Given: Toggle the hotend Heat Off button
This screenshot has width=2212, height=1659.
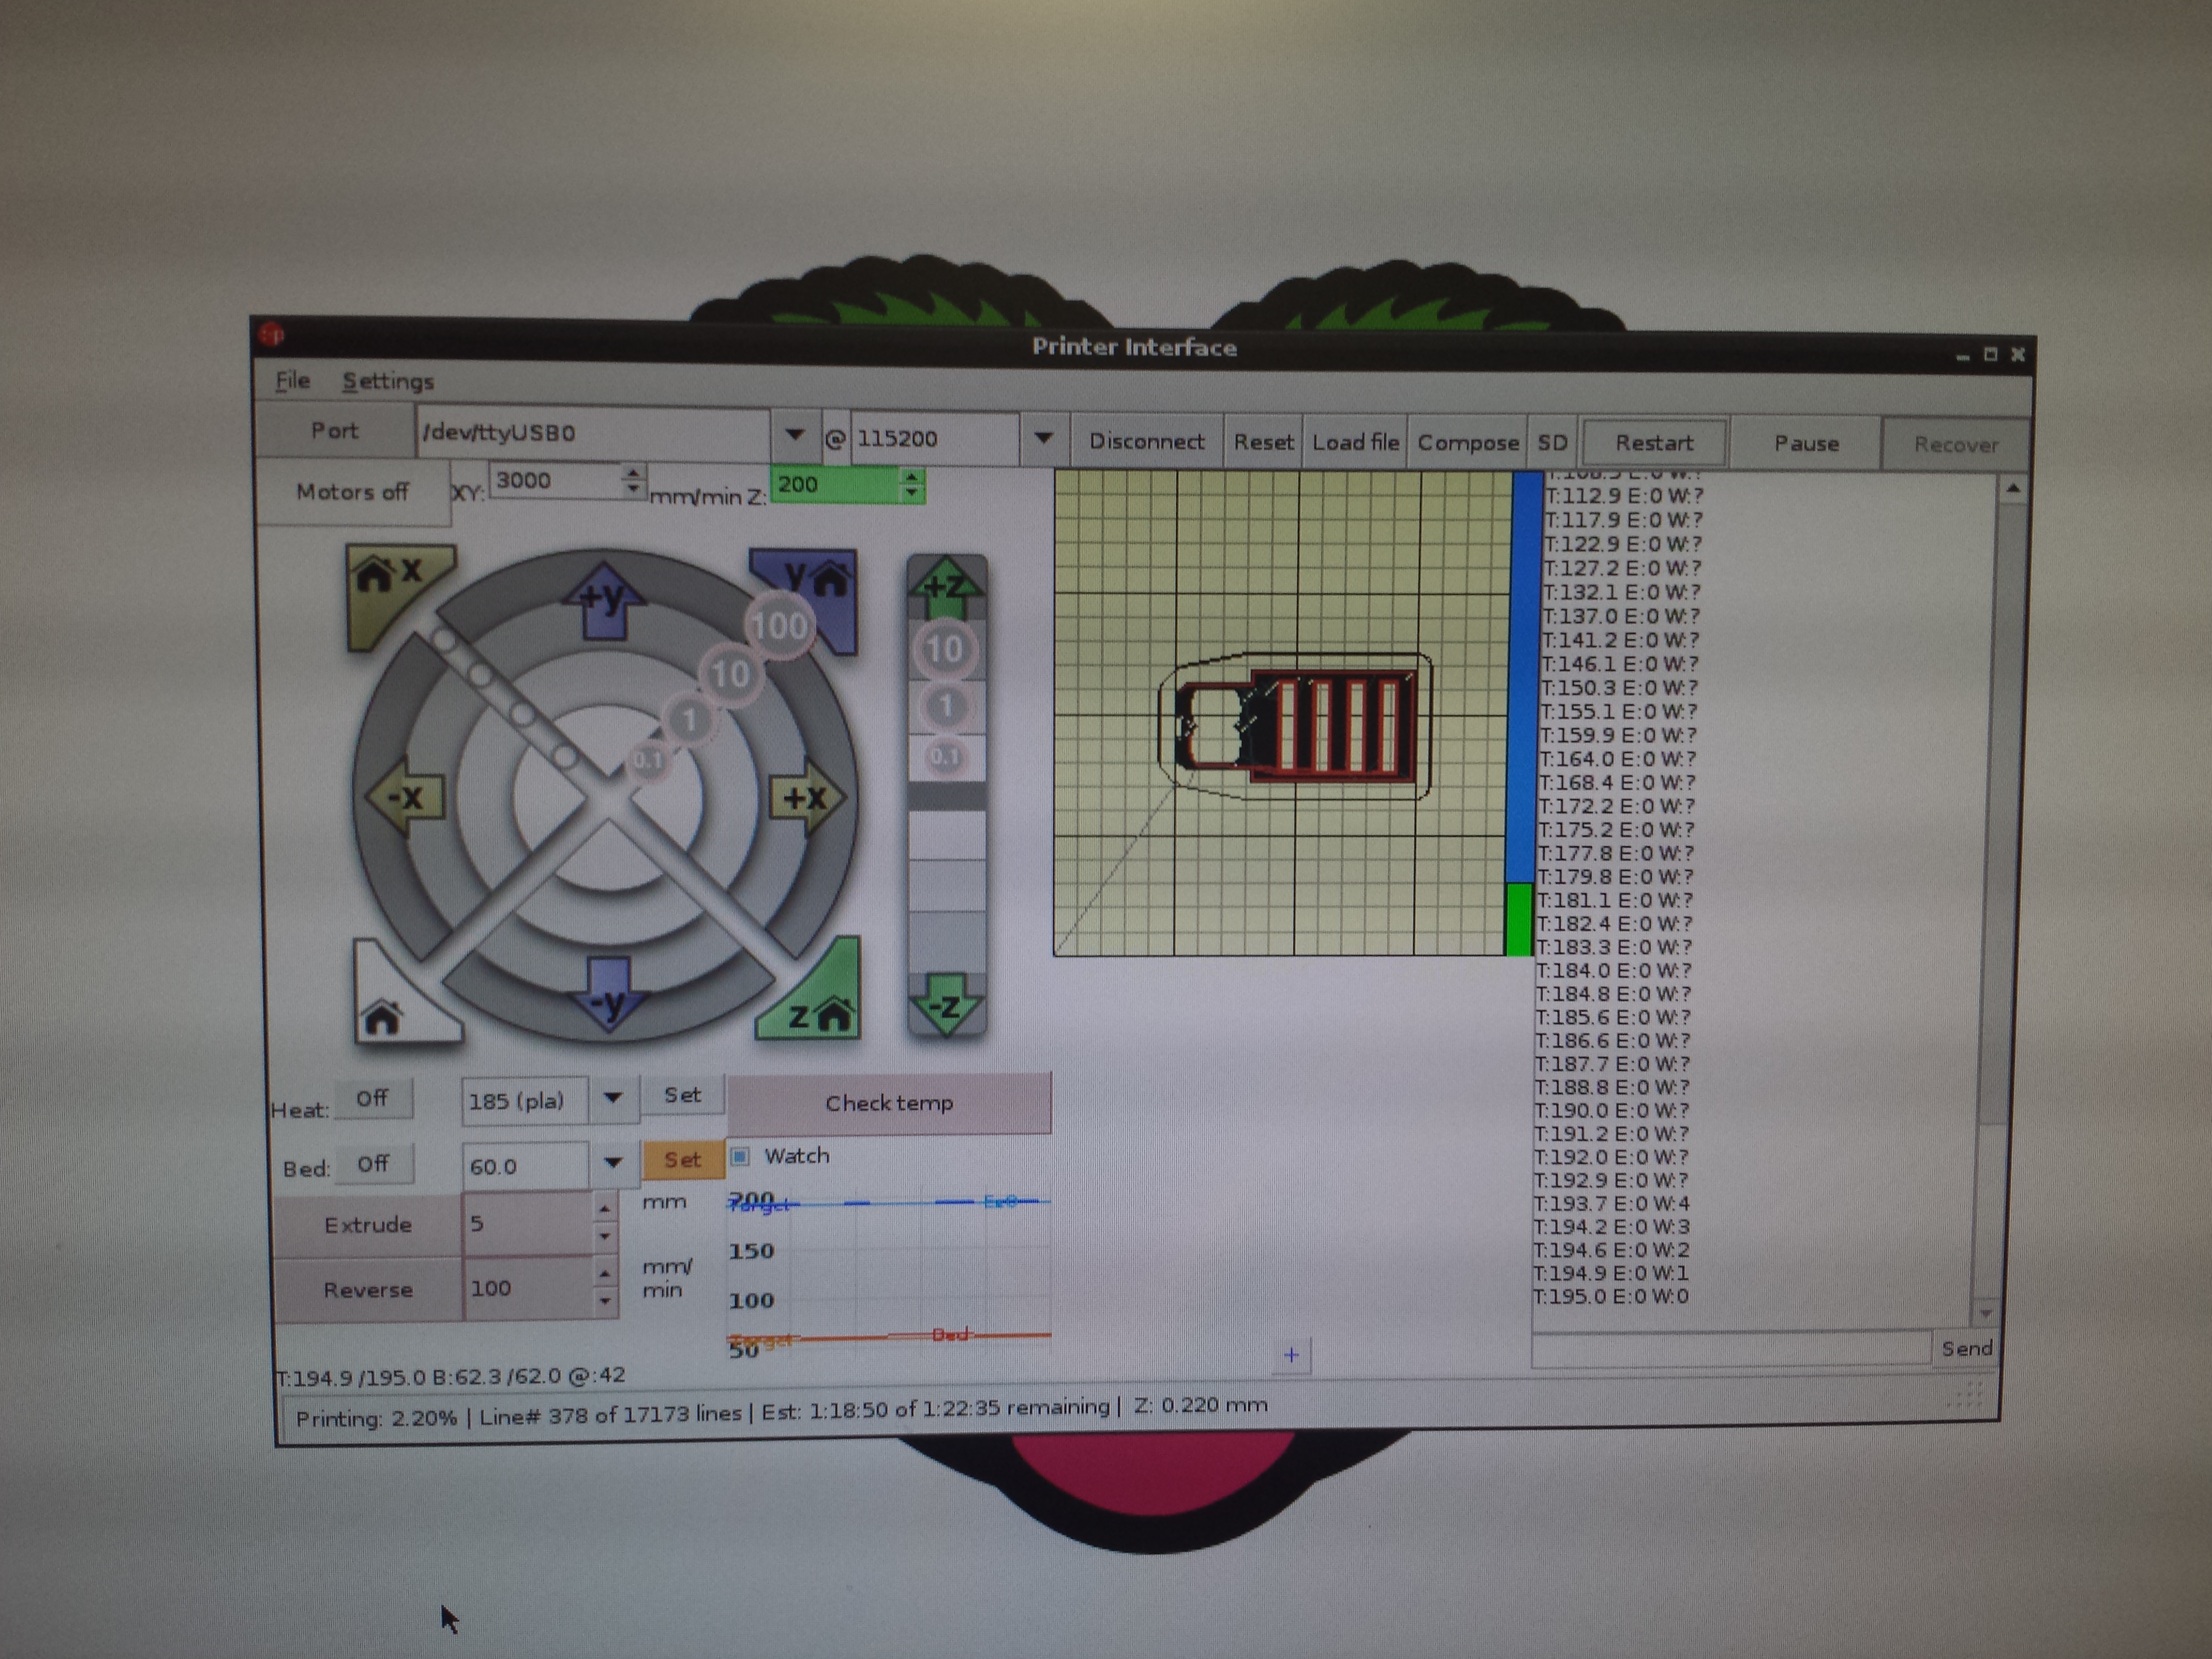Looking at the screenshot, I should pos(372,1099).
